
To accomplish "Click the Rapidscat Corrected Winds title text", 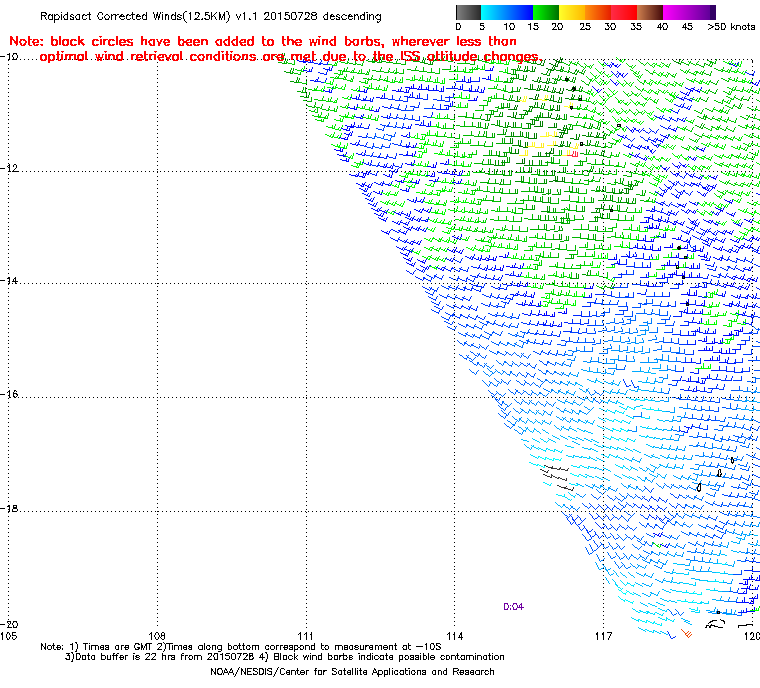I will (x=210, y=16).
